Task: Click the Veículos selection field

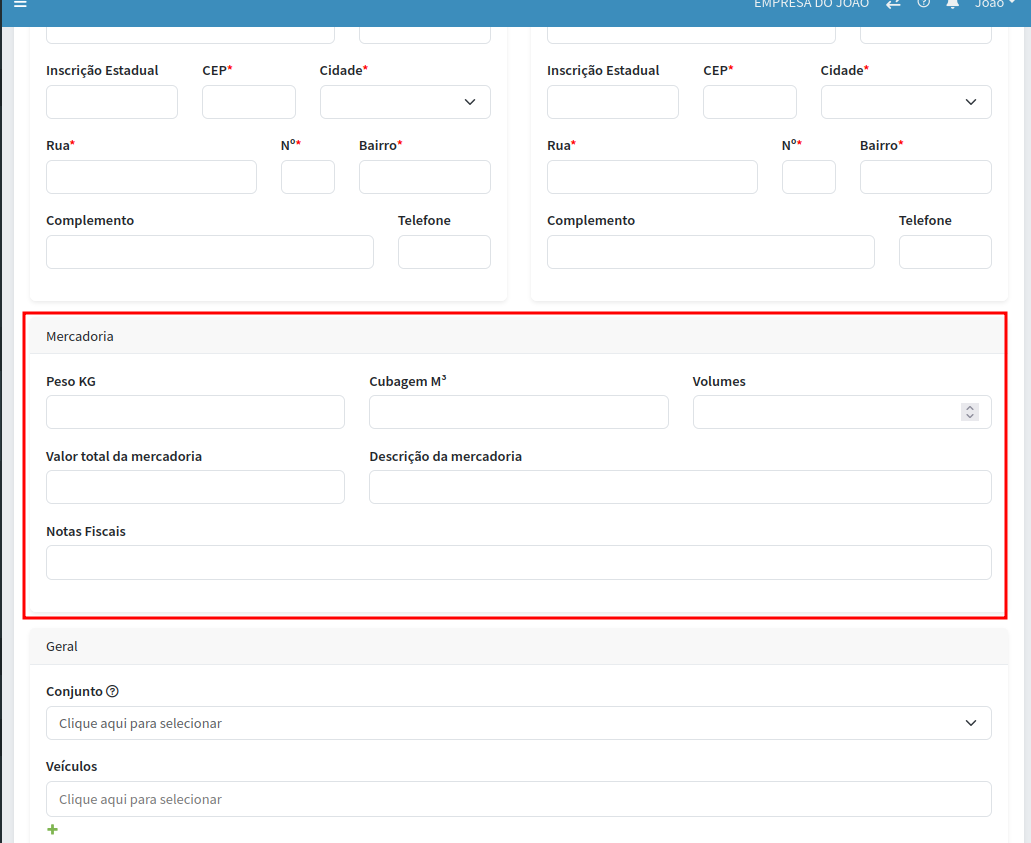Action: click(x=518, y=799)
